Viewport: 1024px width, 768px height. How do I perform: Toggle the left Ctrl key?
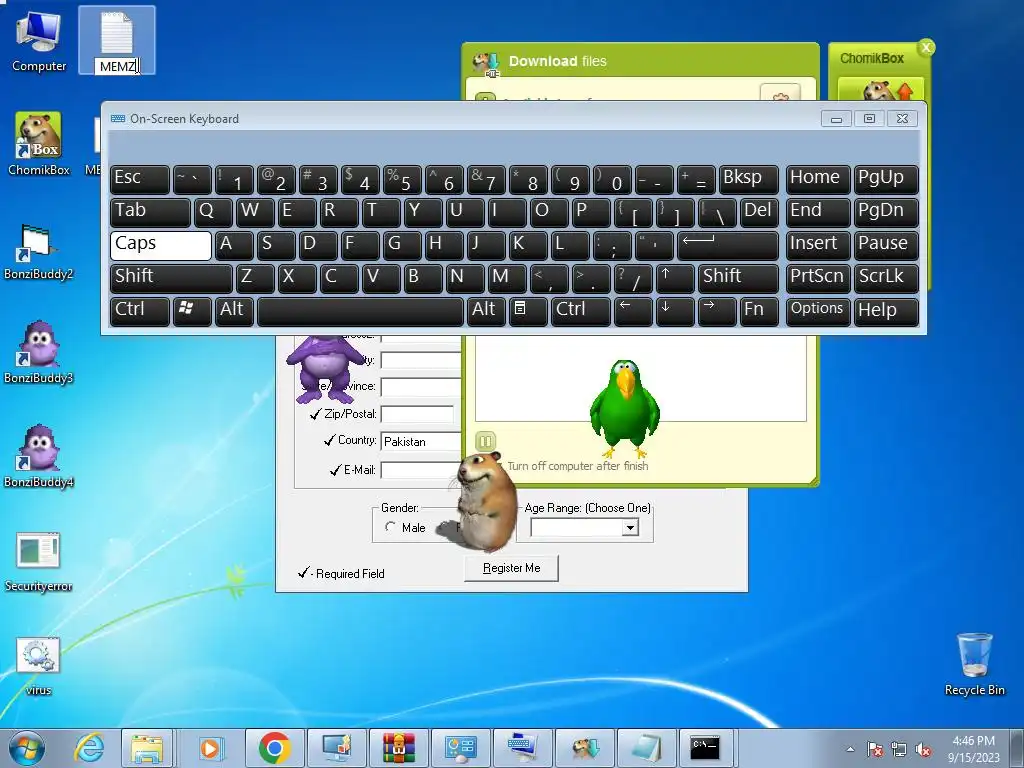(x=140, y=311)
